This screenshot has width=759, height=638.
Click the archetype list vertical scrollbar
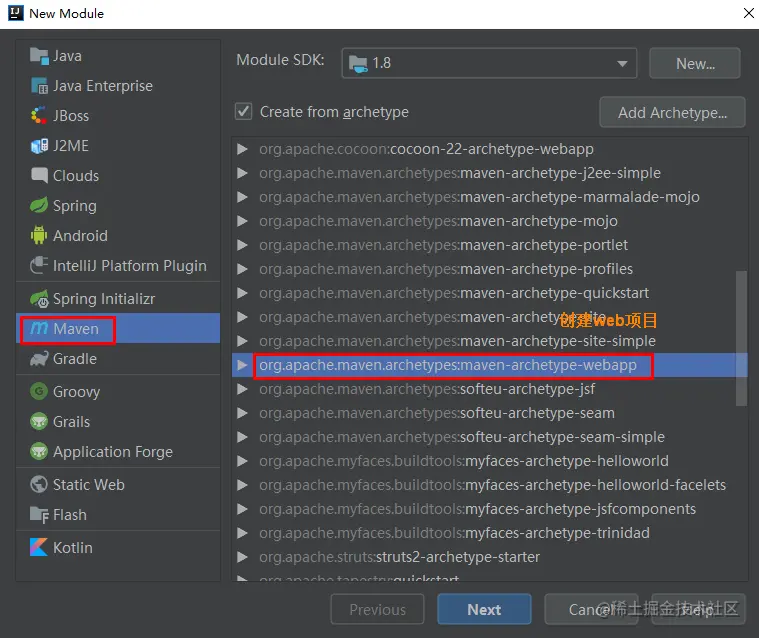(741, 338)
